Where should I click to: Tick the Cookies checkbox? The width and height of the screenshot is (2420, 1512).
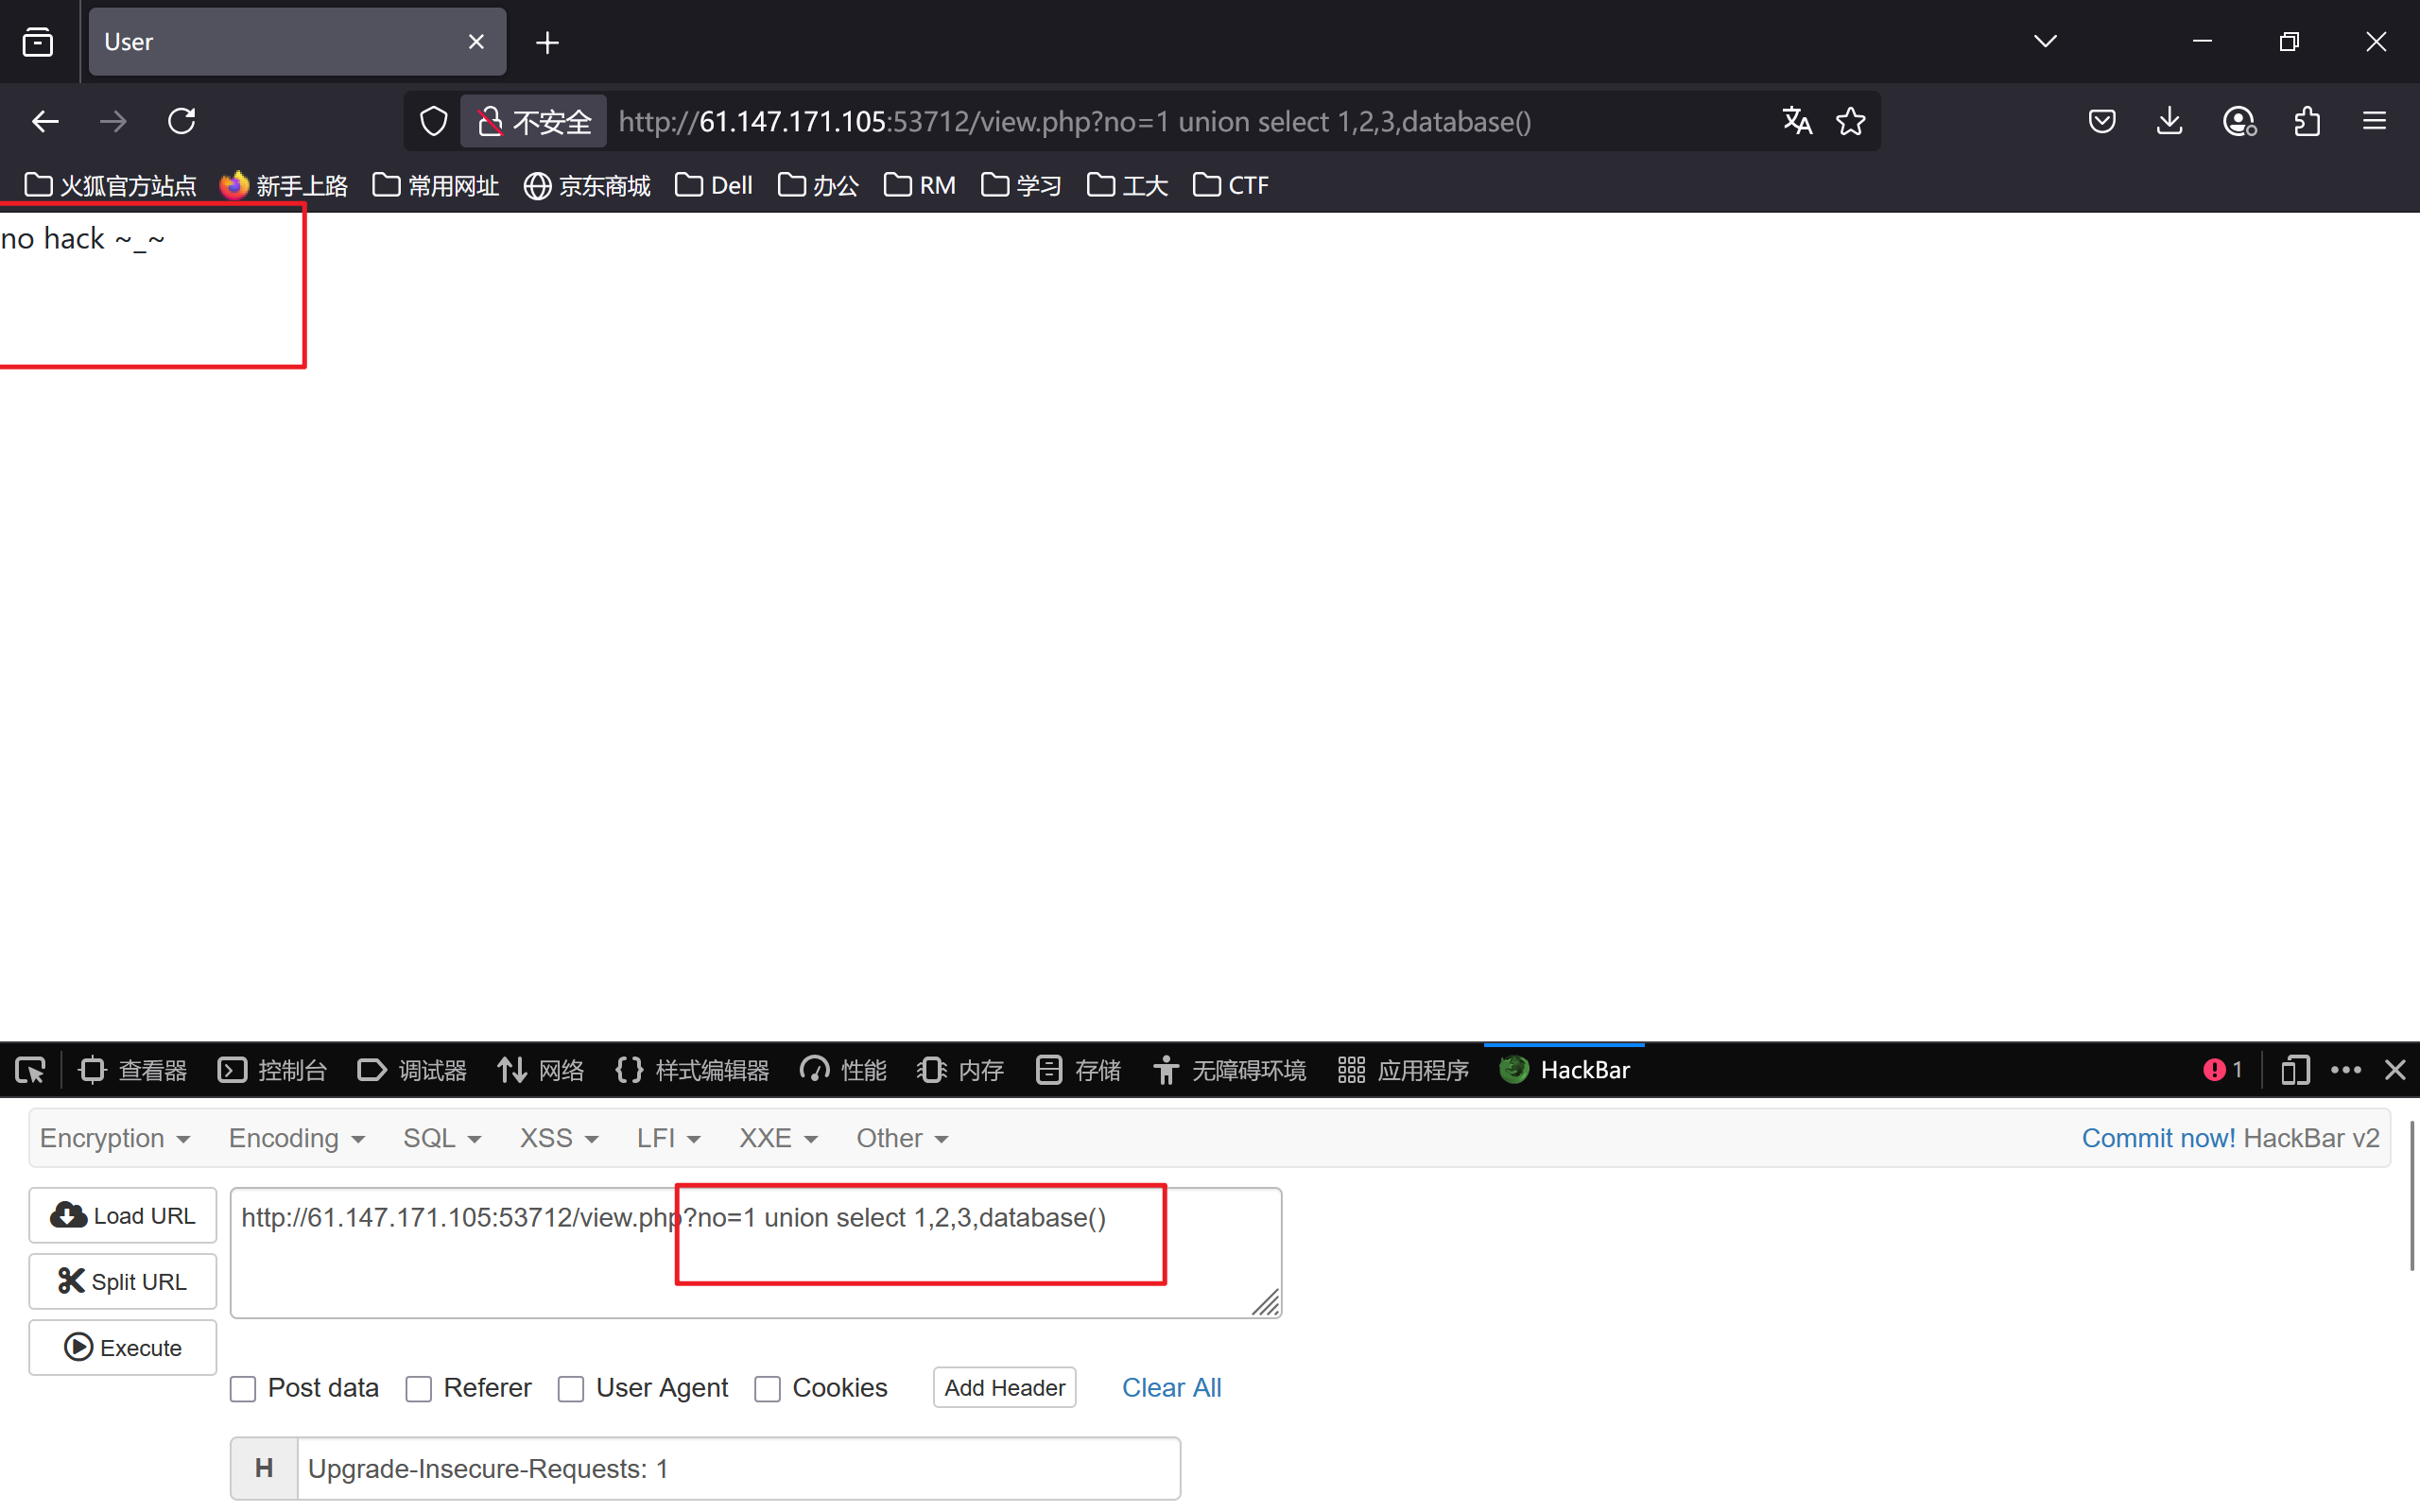[x=767, y=1389]
